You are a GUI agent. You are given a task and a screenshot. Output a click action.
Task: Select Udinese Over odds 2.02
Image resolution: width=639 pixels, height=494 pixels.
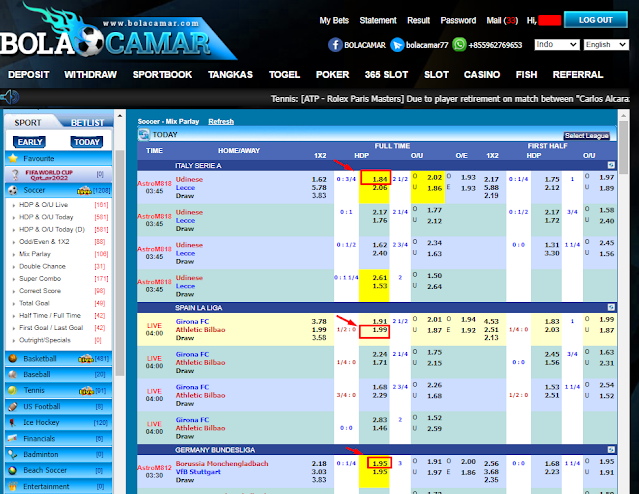coord(434,177)
